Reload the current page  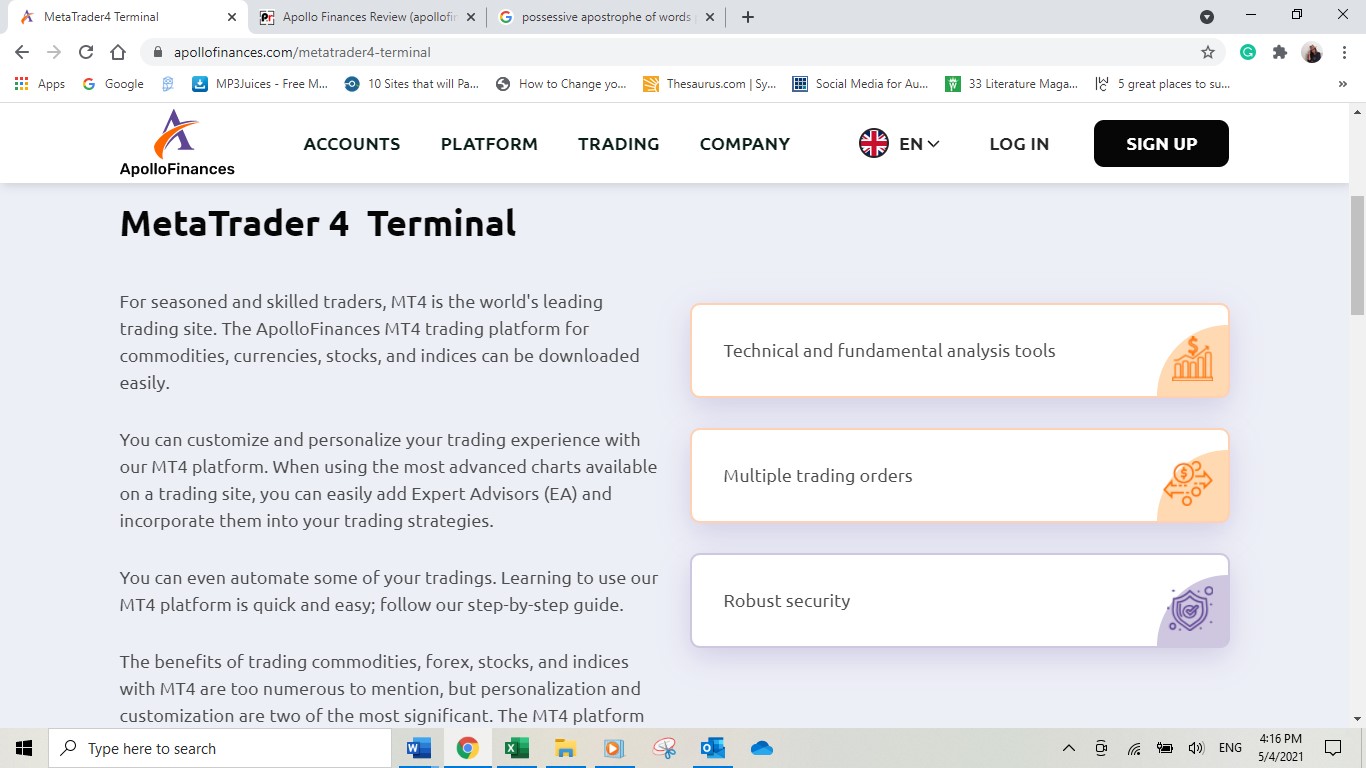[86, 52]
